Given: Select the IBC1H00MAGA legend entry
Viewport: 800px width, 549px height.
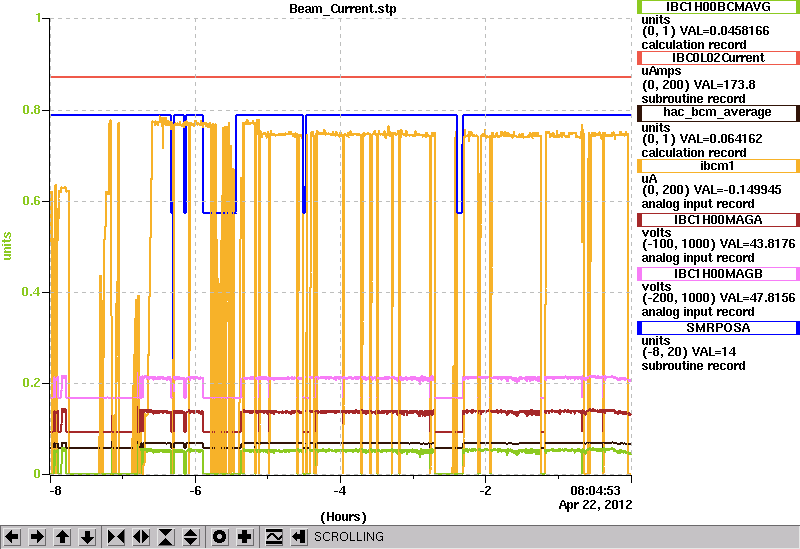Looking at the screenshot, I should tap(718, 220).
